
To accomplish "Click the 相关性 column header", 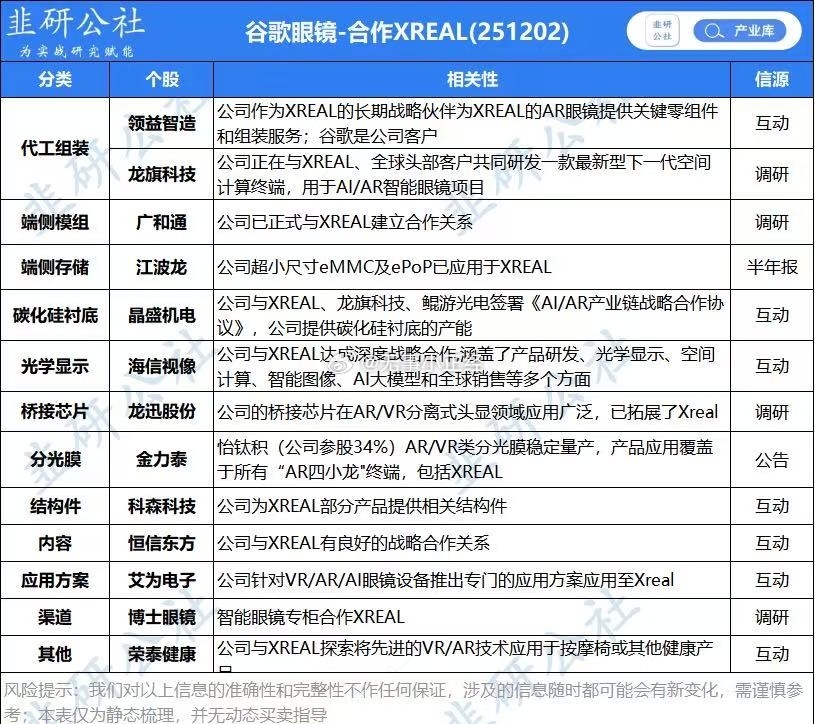I will click(472, 80).
